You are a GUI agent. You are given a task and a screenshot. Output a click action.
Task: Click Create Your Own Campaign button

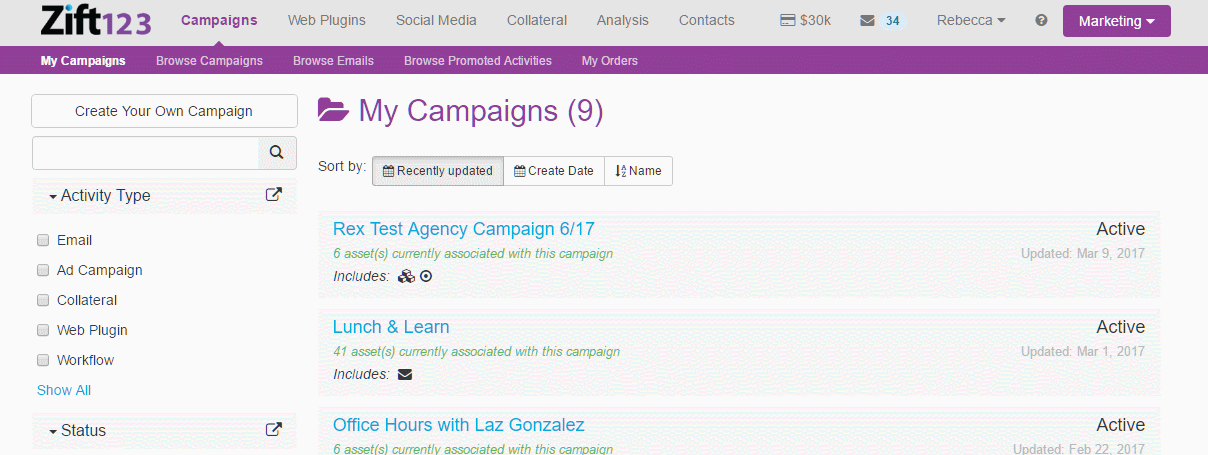click(x=164, y=111)
